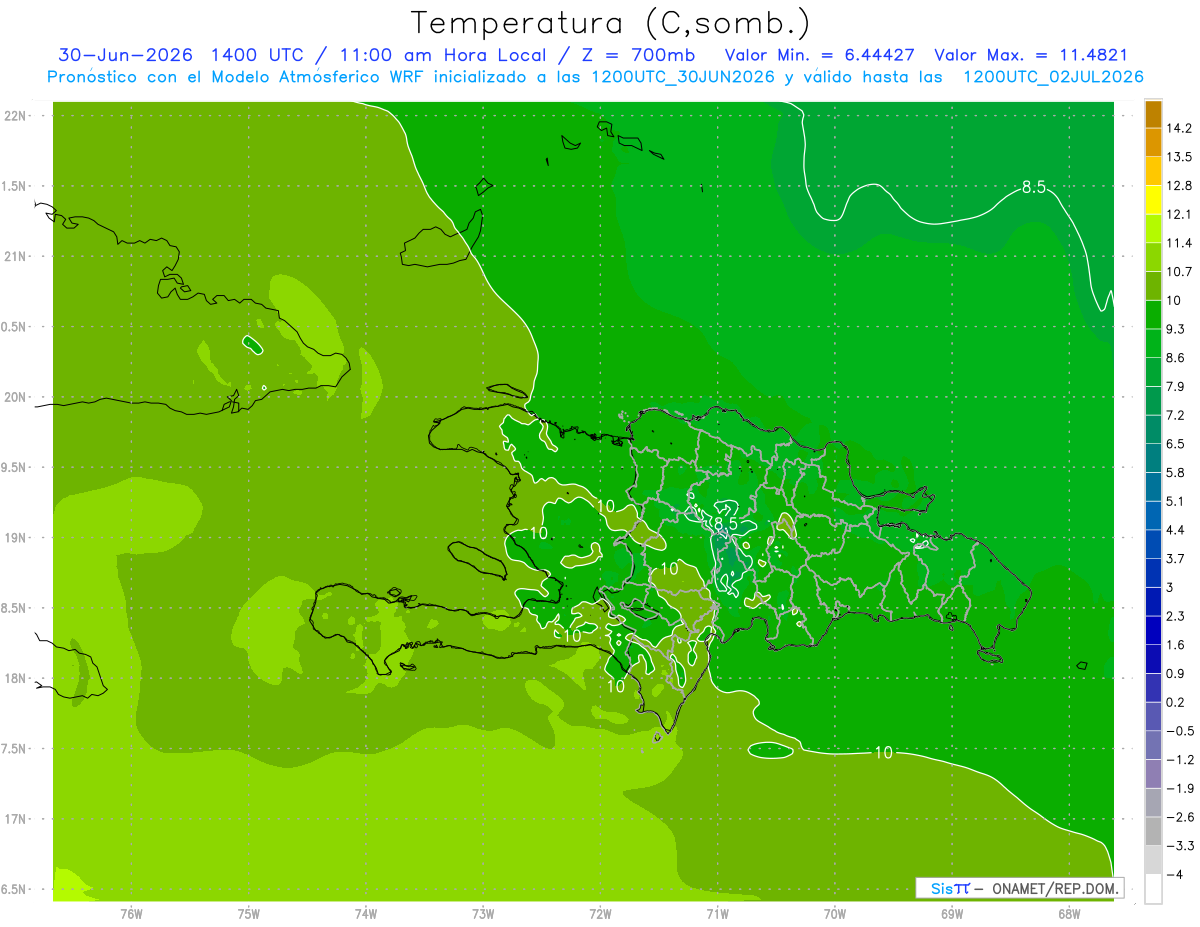Click the ONAMET/REP.DOM. logo box
Viewport: 1200px width, 927px height.
(1019, 888)
